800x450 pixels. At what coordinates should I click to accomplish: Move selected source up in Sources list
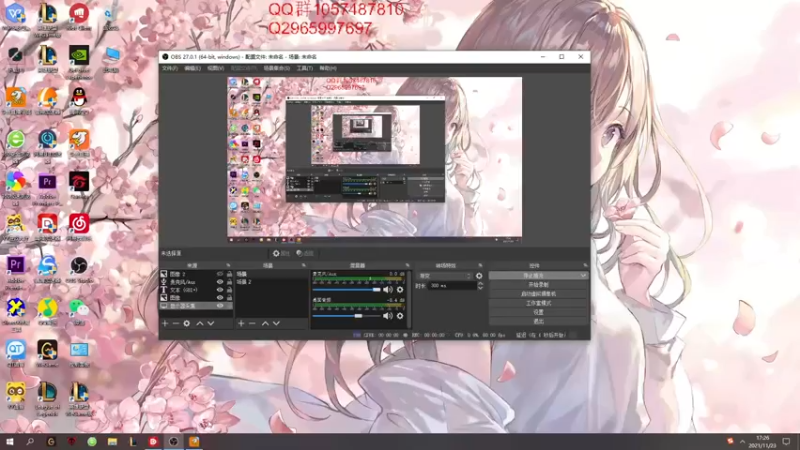coord(200,323)
